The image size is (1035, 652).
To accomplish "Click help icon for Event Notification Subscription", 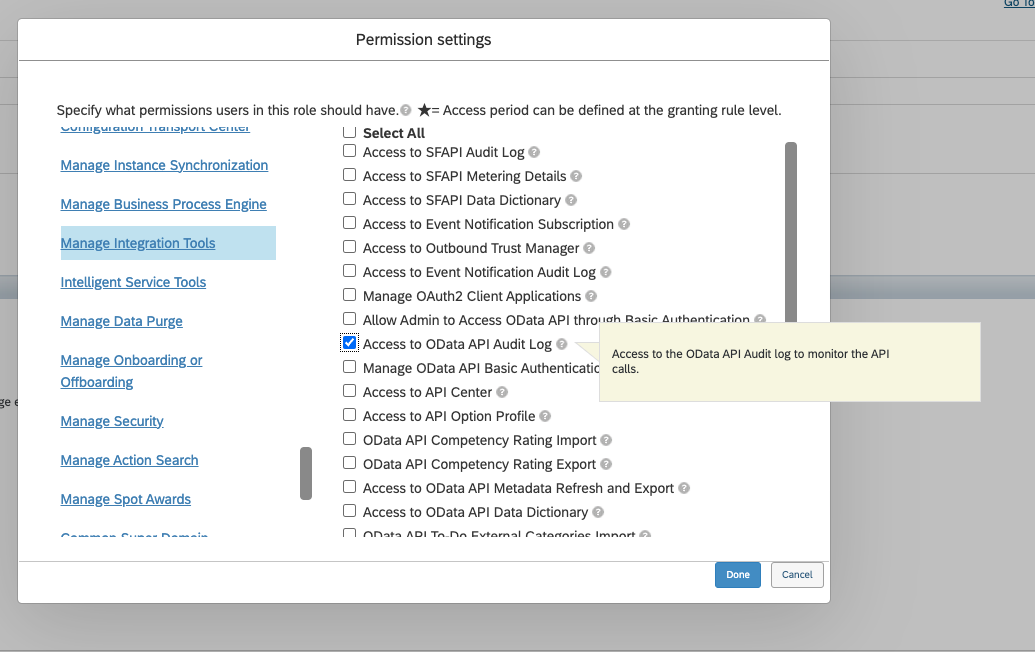I will pos(624,225).
